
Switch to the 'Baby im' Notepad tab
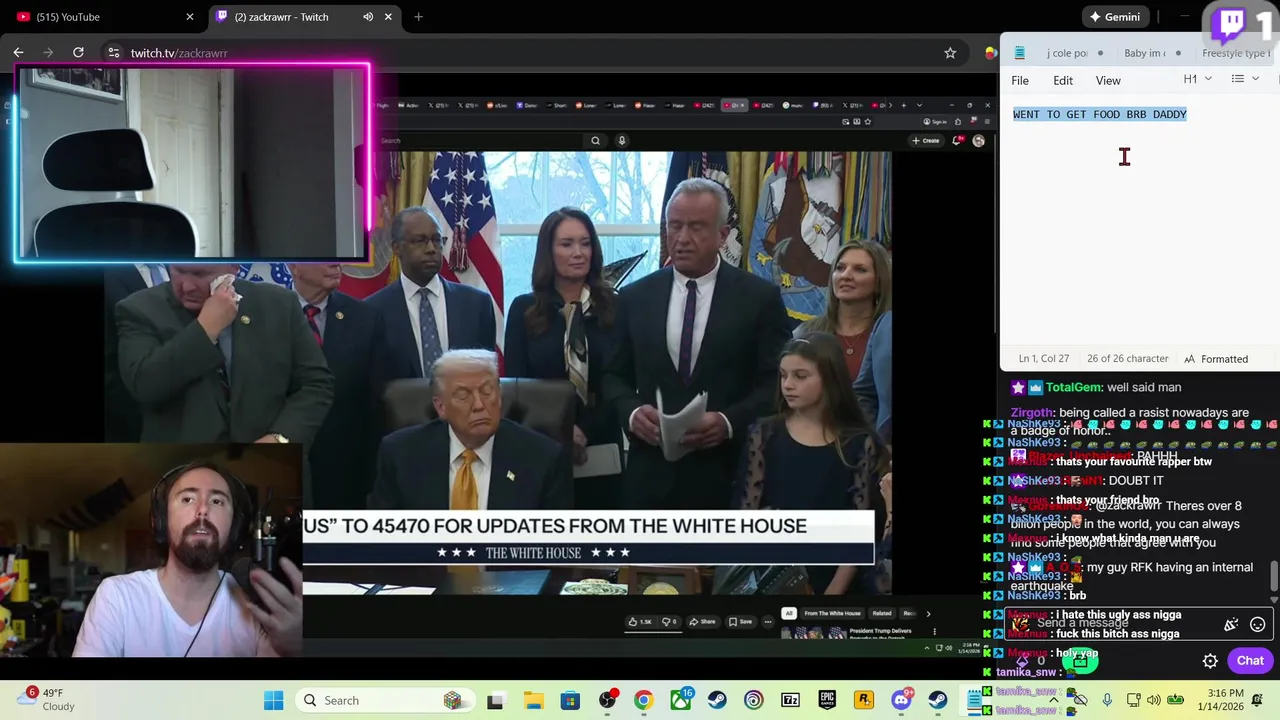(x=1151, y=53)
